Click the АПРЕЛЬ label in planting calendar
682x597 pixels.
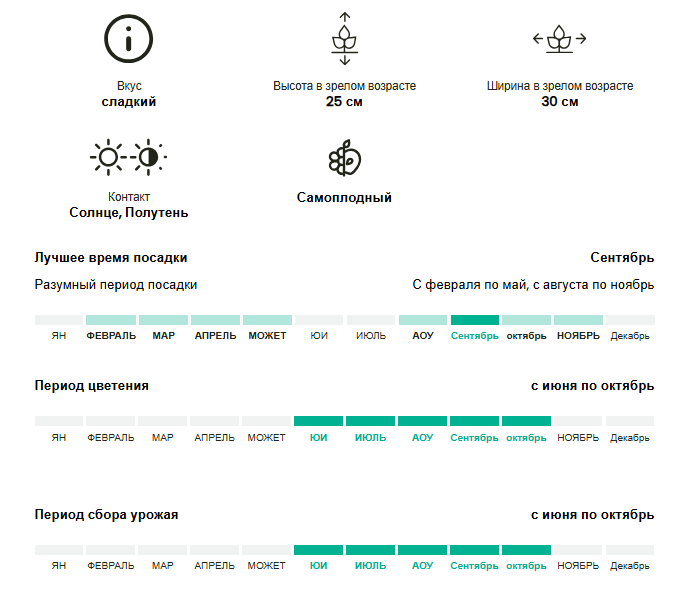pyautogui.click(x=215, y=336)
